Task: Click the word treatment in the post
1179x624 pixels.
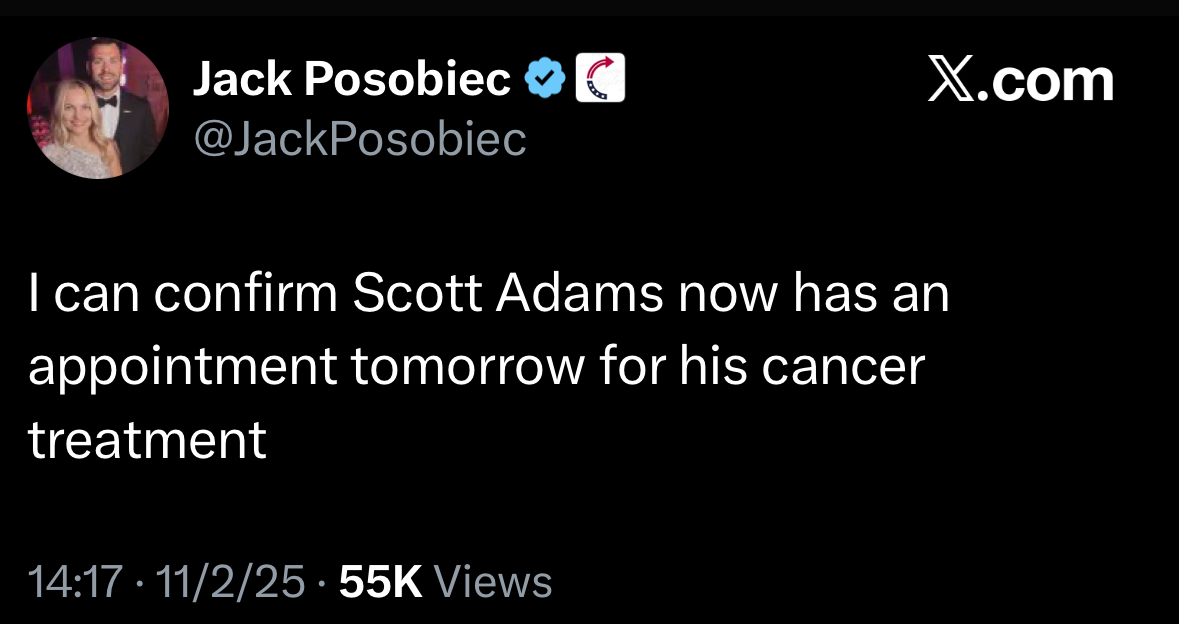Action: (x=148, y=438)
